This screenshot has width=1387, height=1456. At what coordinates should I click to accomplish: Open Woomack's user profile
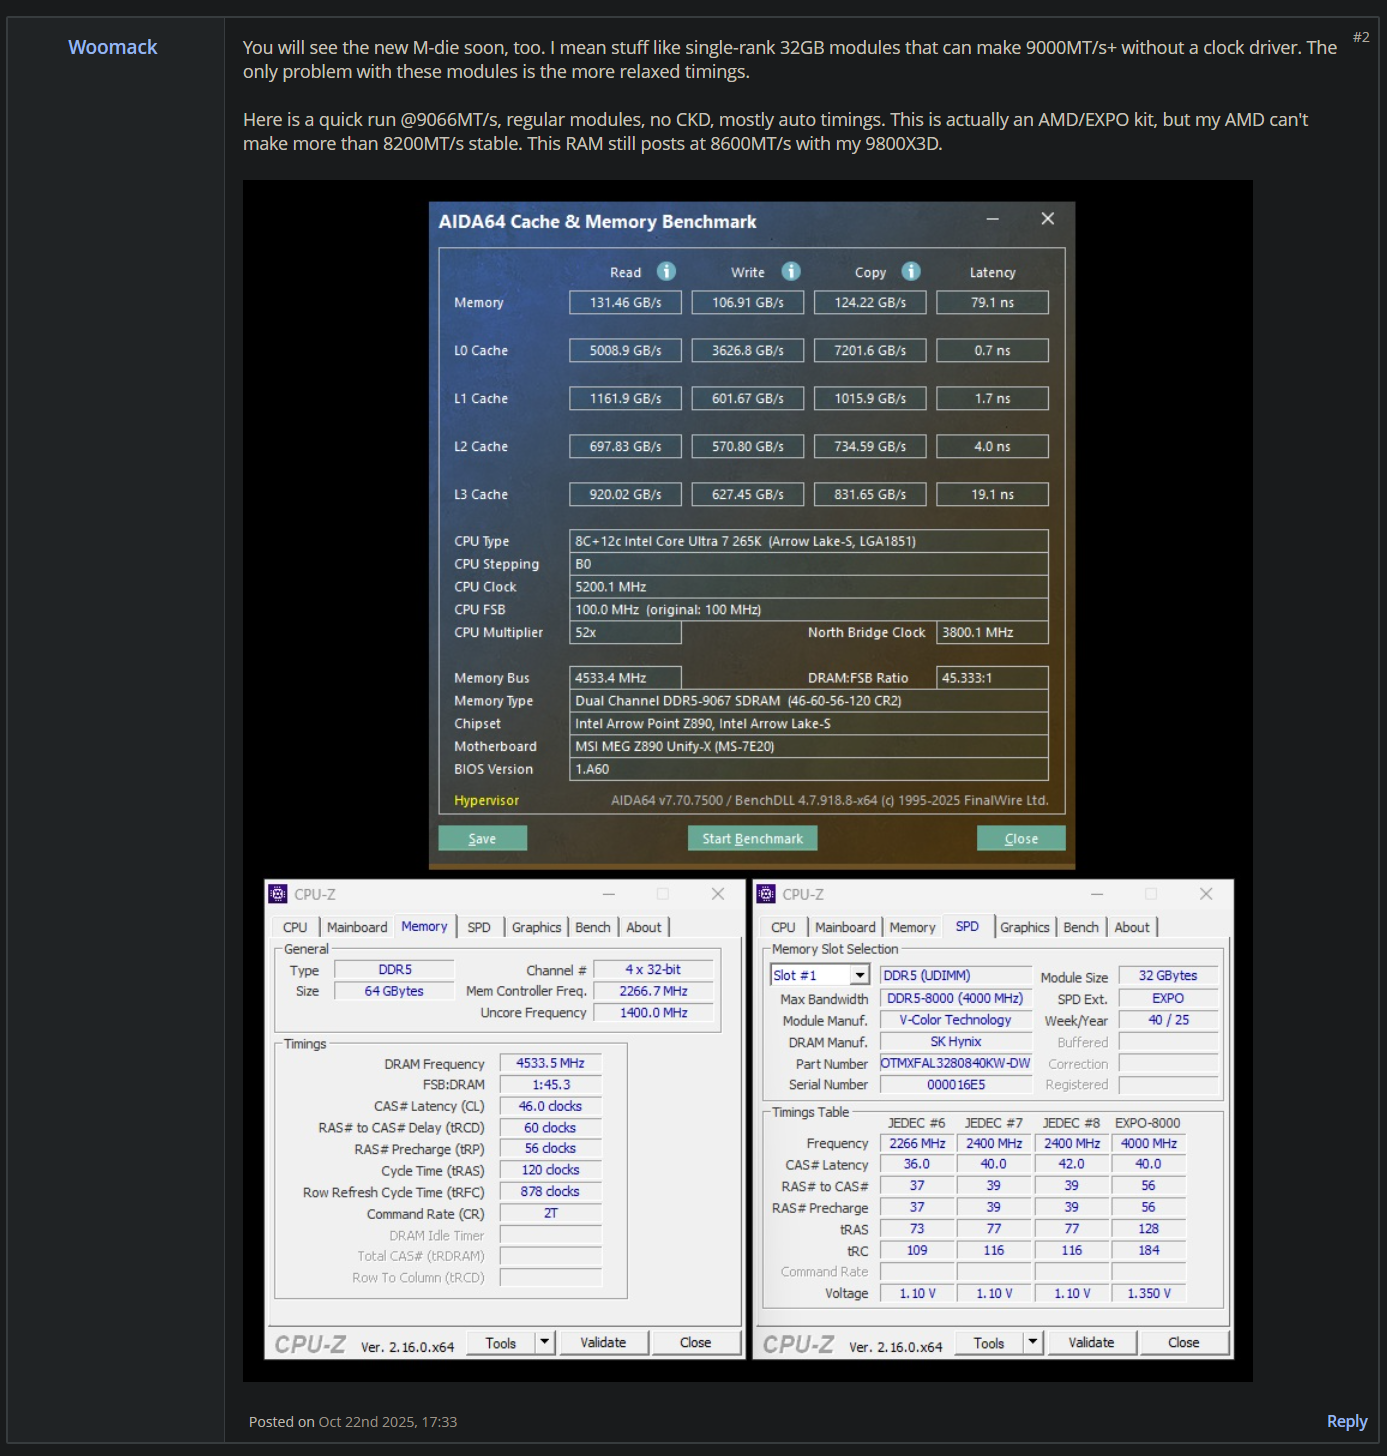(x=113, y=47)
